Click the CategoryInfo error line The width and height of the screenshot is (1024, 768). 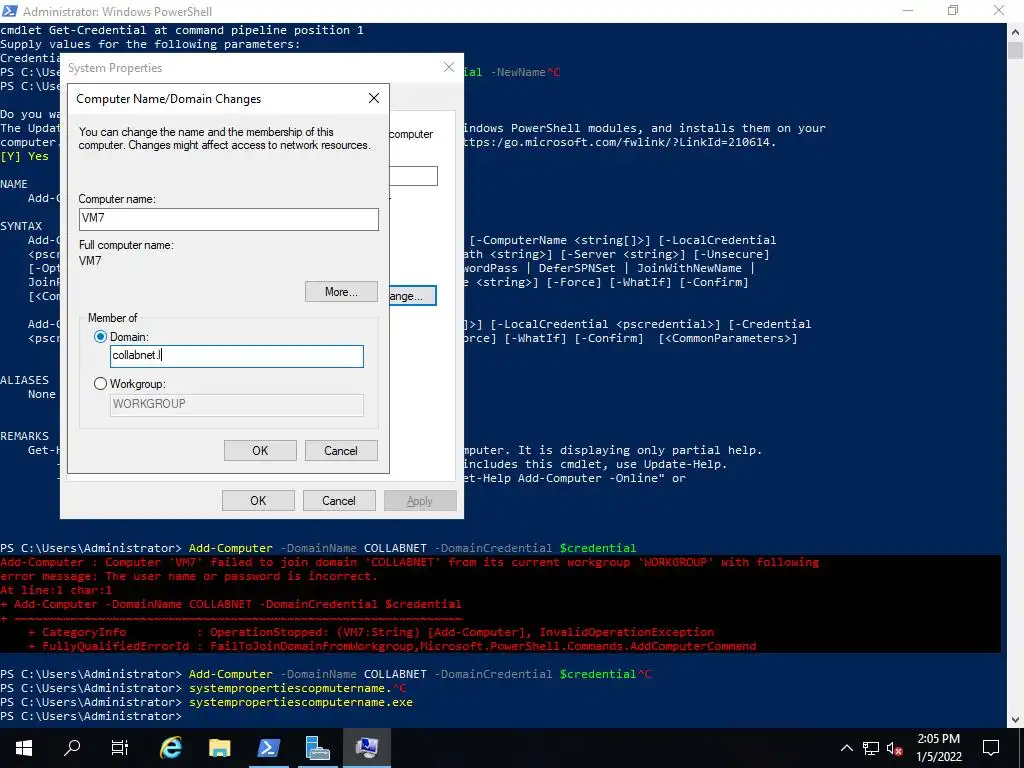click(371, 632)
